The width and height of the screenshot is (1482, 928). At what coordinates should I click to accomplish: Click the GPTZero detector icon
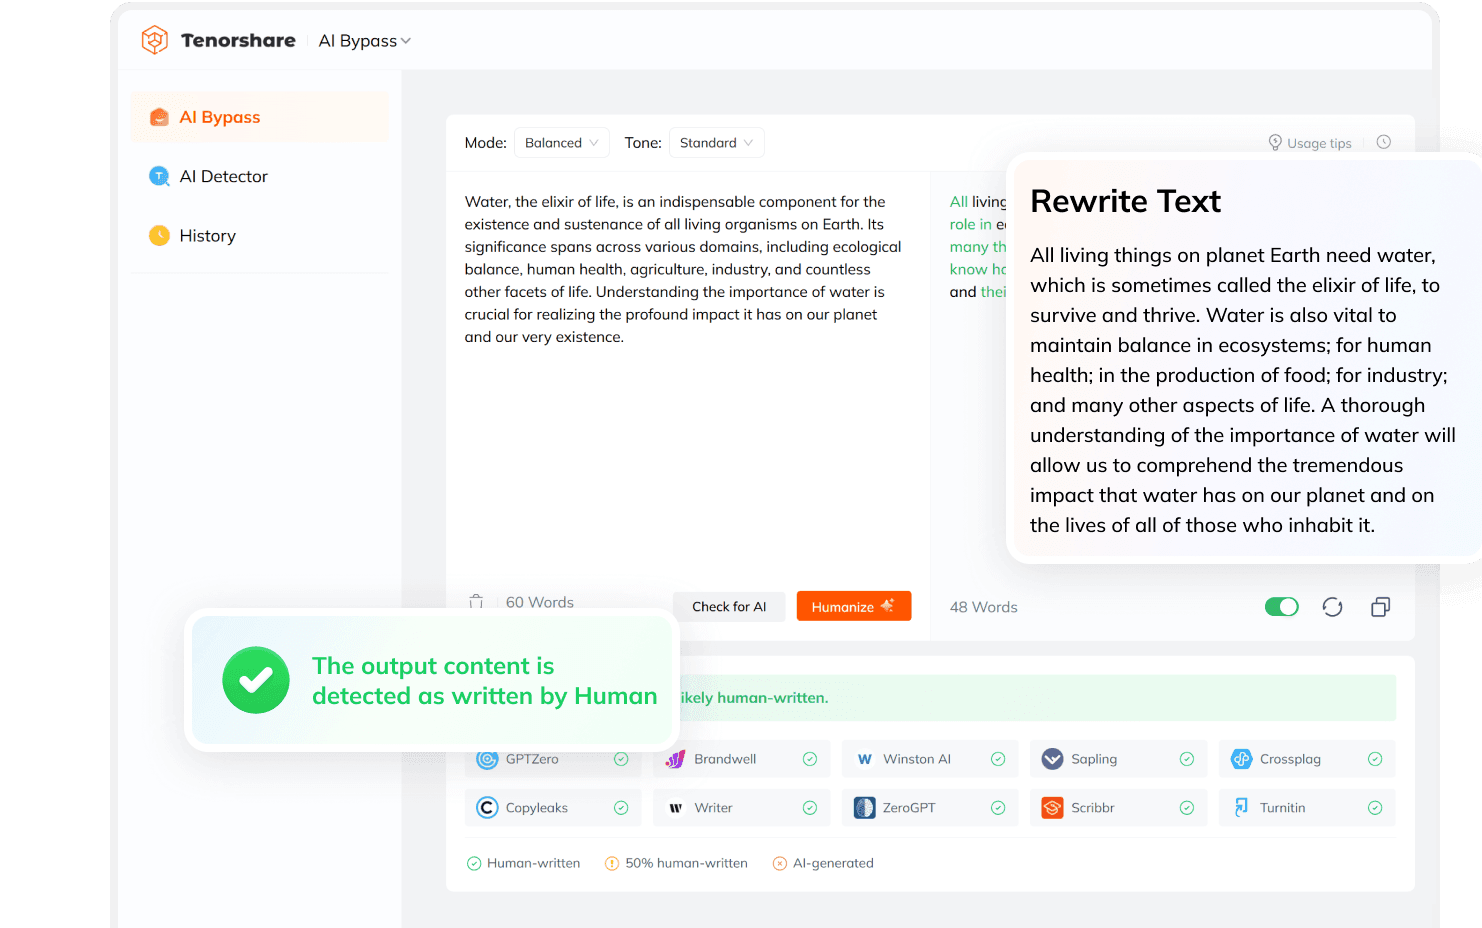487,759
